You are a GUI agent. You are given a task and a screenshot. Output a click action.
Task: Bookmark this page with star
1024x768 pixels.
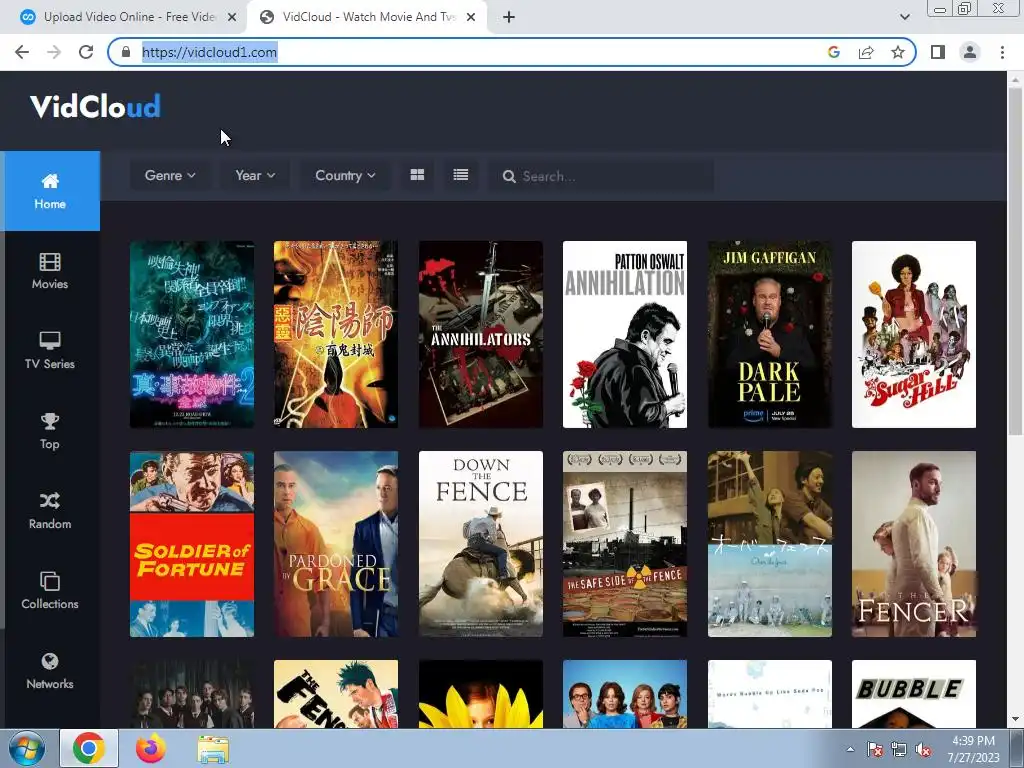point(898,52)
